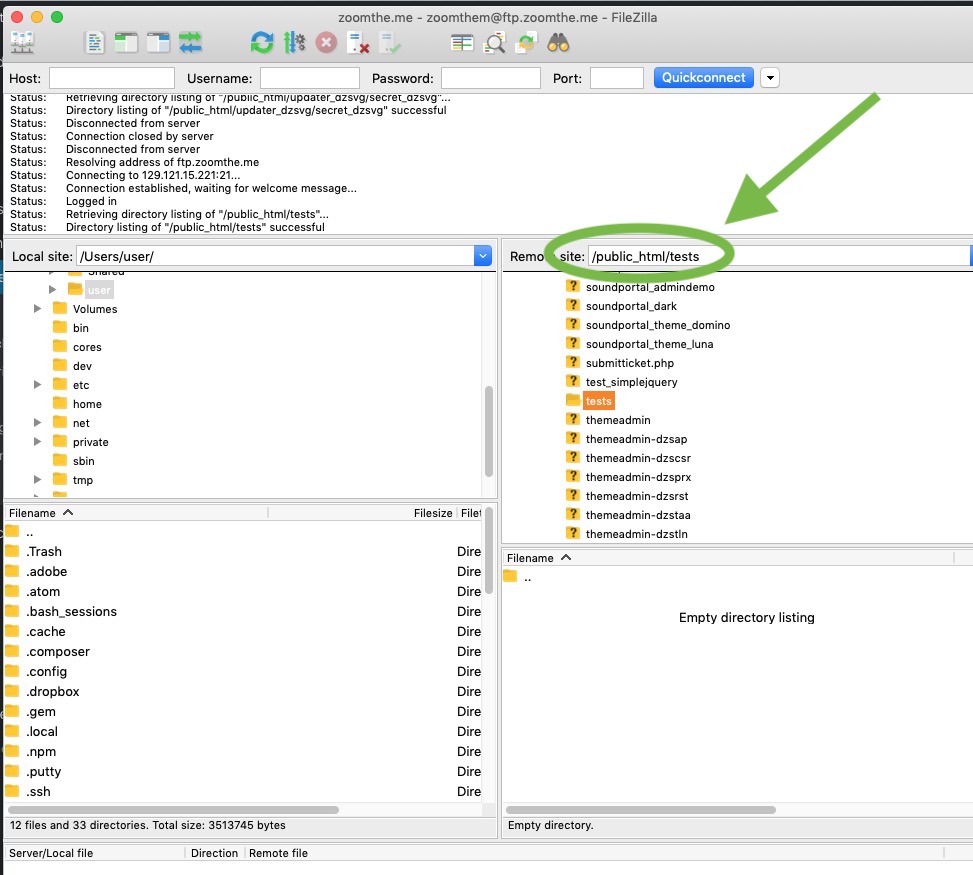Expand the Volumes folder
Screen dimensions: 973x875
(37, 308)
